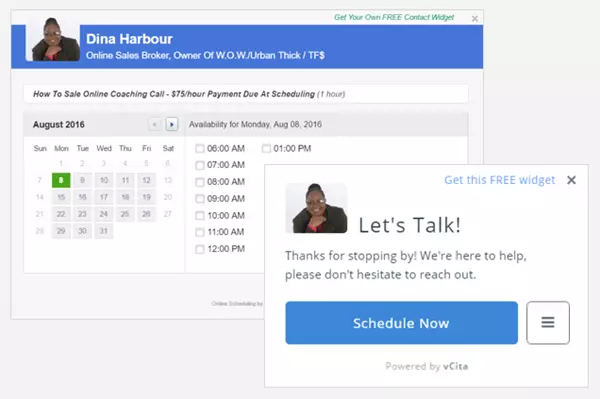
Task: Check the 12:00 PM time slot
Action: (x=200, y=249)
